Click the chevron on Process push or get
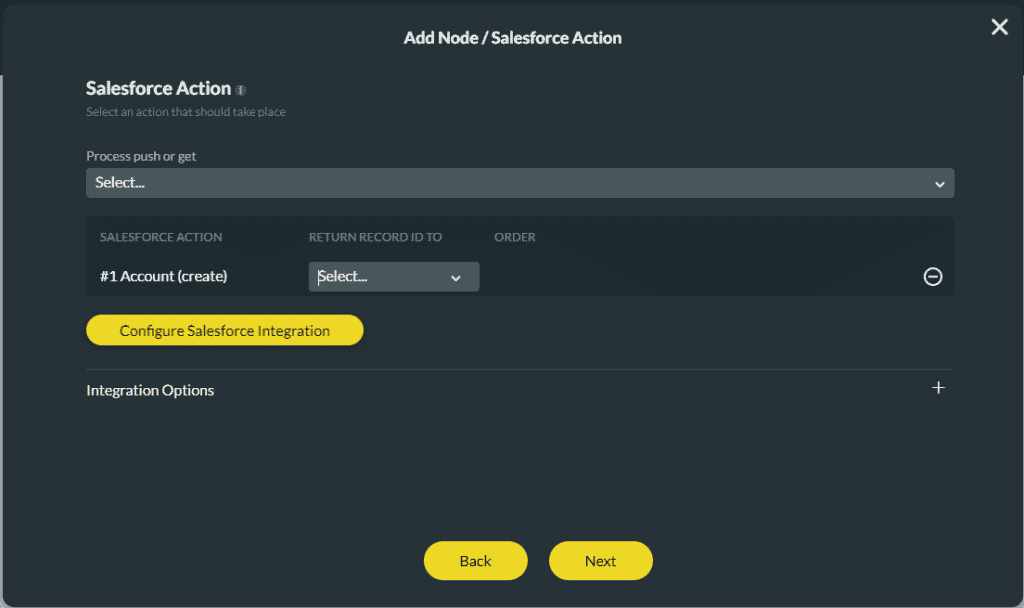Viewport: 1024px width, 608px height. point(939,183)
